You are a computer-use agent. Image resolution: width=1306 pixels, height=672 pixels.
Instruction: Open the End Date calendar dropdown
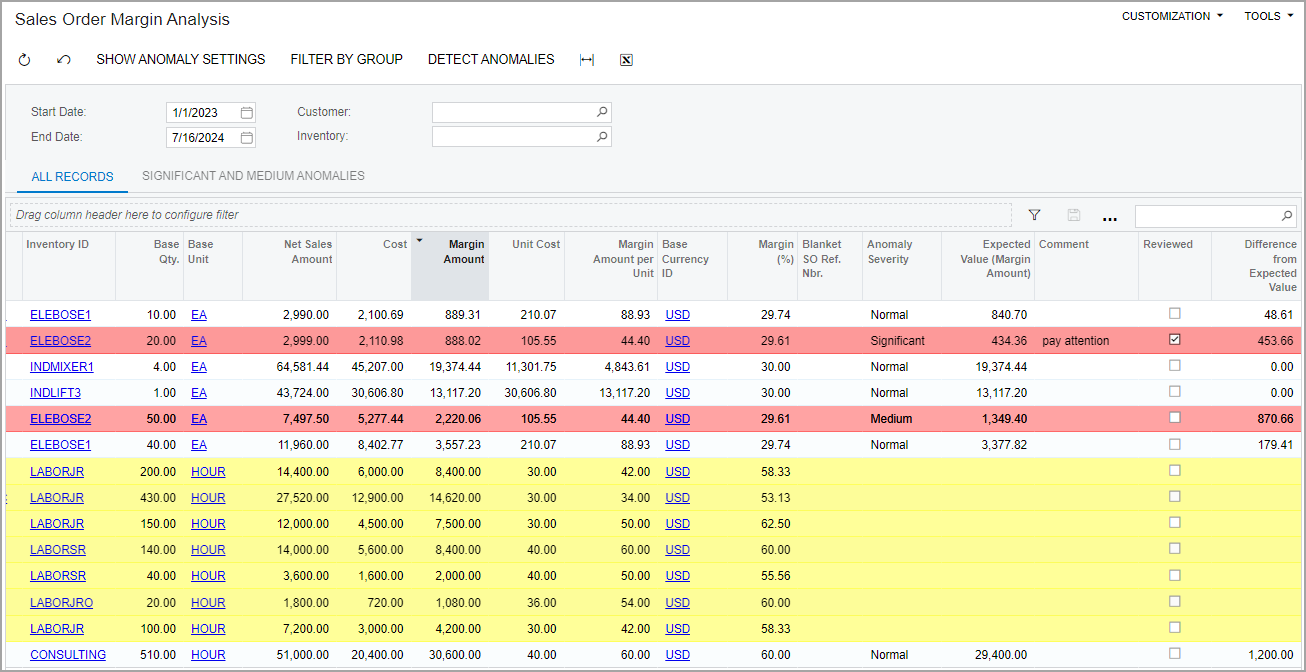point(247,138)
